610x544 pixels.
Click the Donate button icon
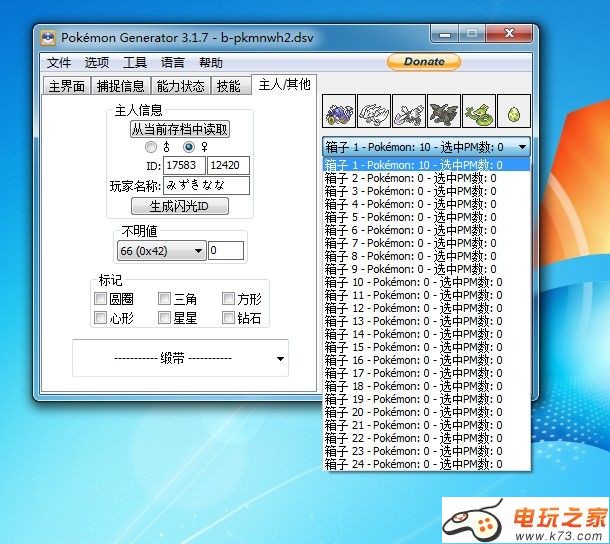tap(424, 61)
